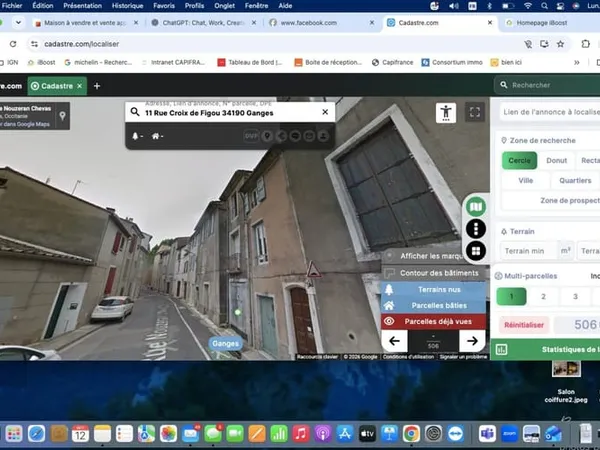Add a new app tab with plus
Image resolution: width=600 pixels, height=450 pixels.
[x=97, y=86]
